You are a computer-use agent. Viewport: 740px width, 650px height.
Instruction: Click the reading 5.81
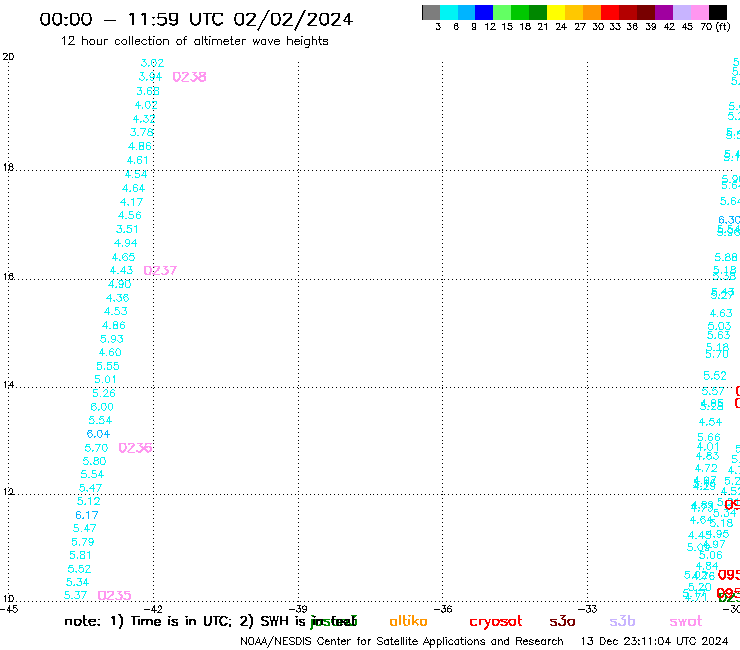[80, 556]
